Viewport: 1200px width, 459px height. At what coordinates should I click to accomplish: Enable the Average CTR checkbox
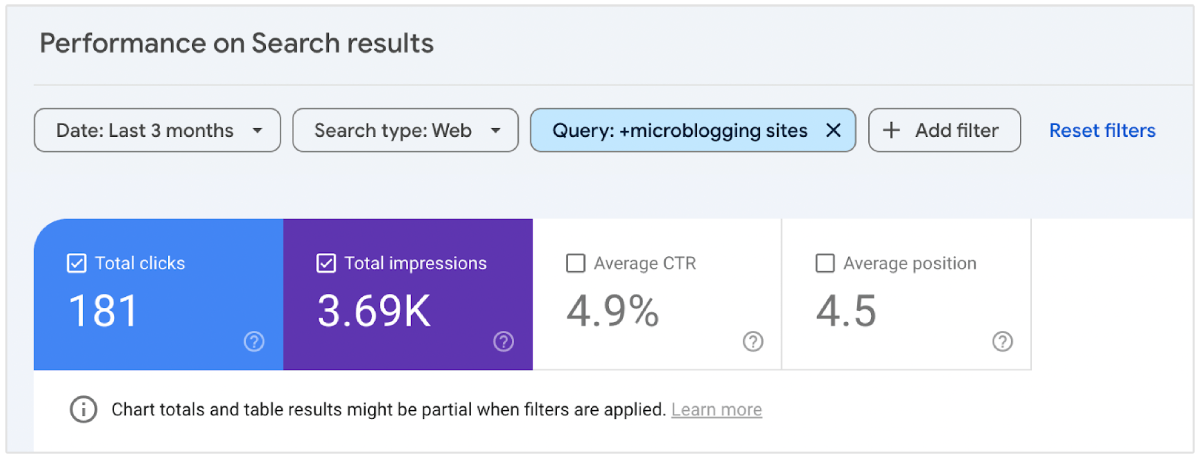pyautogui.click(x=576, y=264)
